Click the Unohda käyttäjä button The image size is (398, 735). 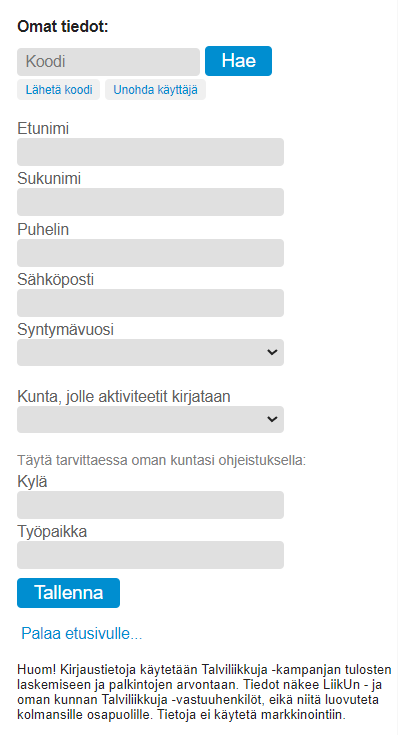tap(155, 90)
